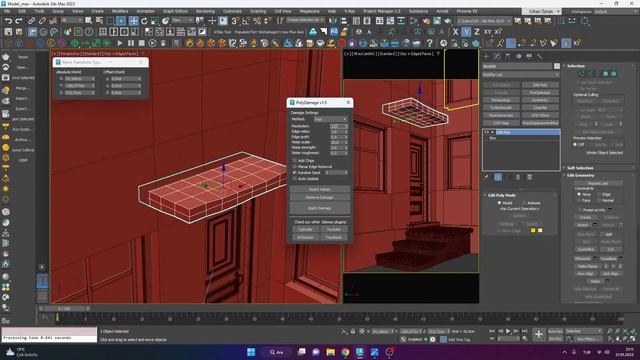Open the Modifiers menu
This screenshot has height=360, width=640.
pyautogui.click(x=120, y=11)
